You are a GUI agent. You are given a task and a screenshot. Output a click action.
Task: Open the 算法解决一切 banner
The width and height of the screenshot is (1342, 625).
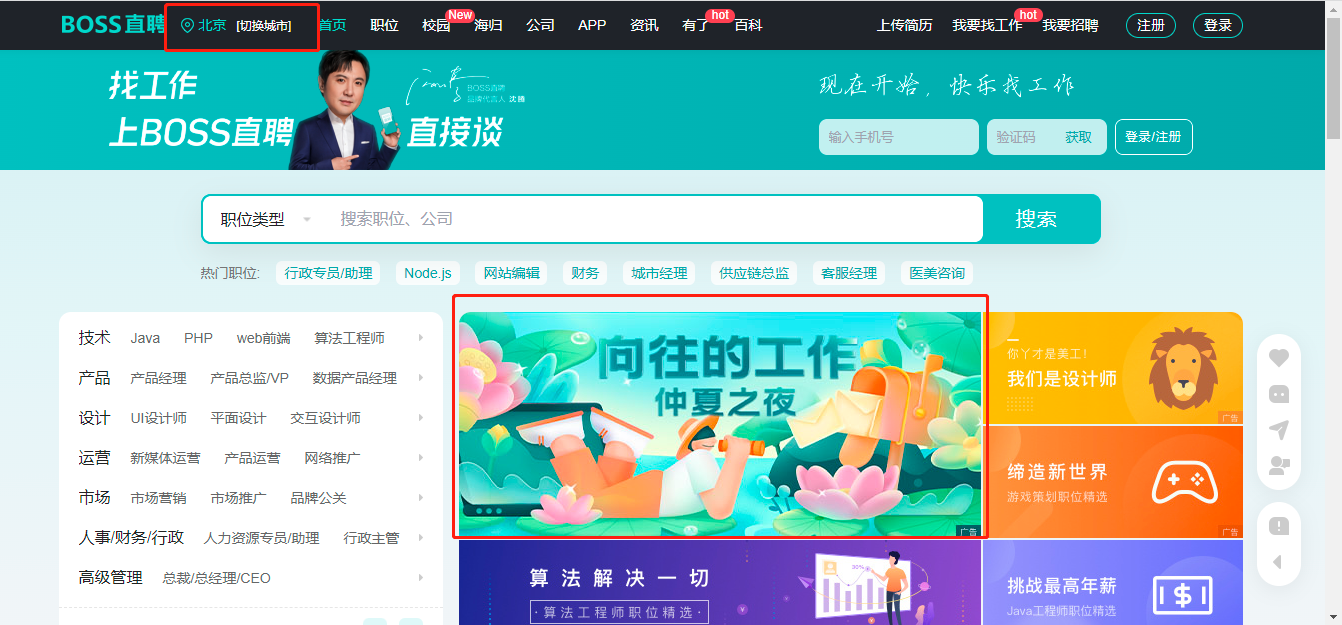point(720,583)
